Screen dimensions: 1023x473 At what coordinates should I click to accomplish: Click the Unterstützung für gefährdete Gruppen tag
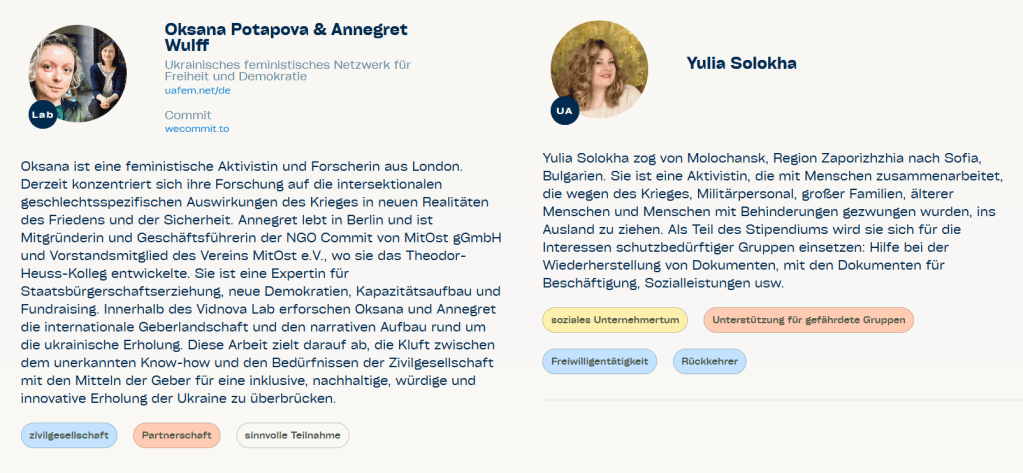pyautogui.click(x=808, y=320)
